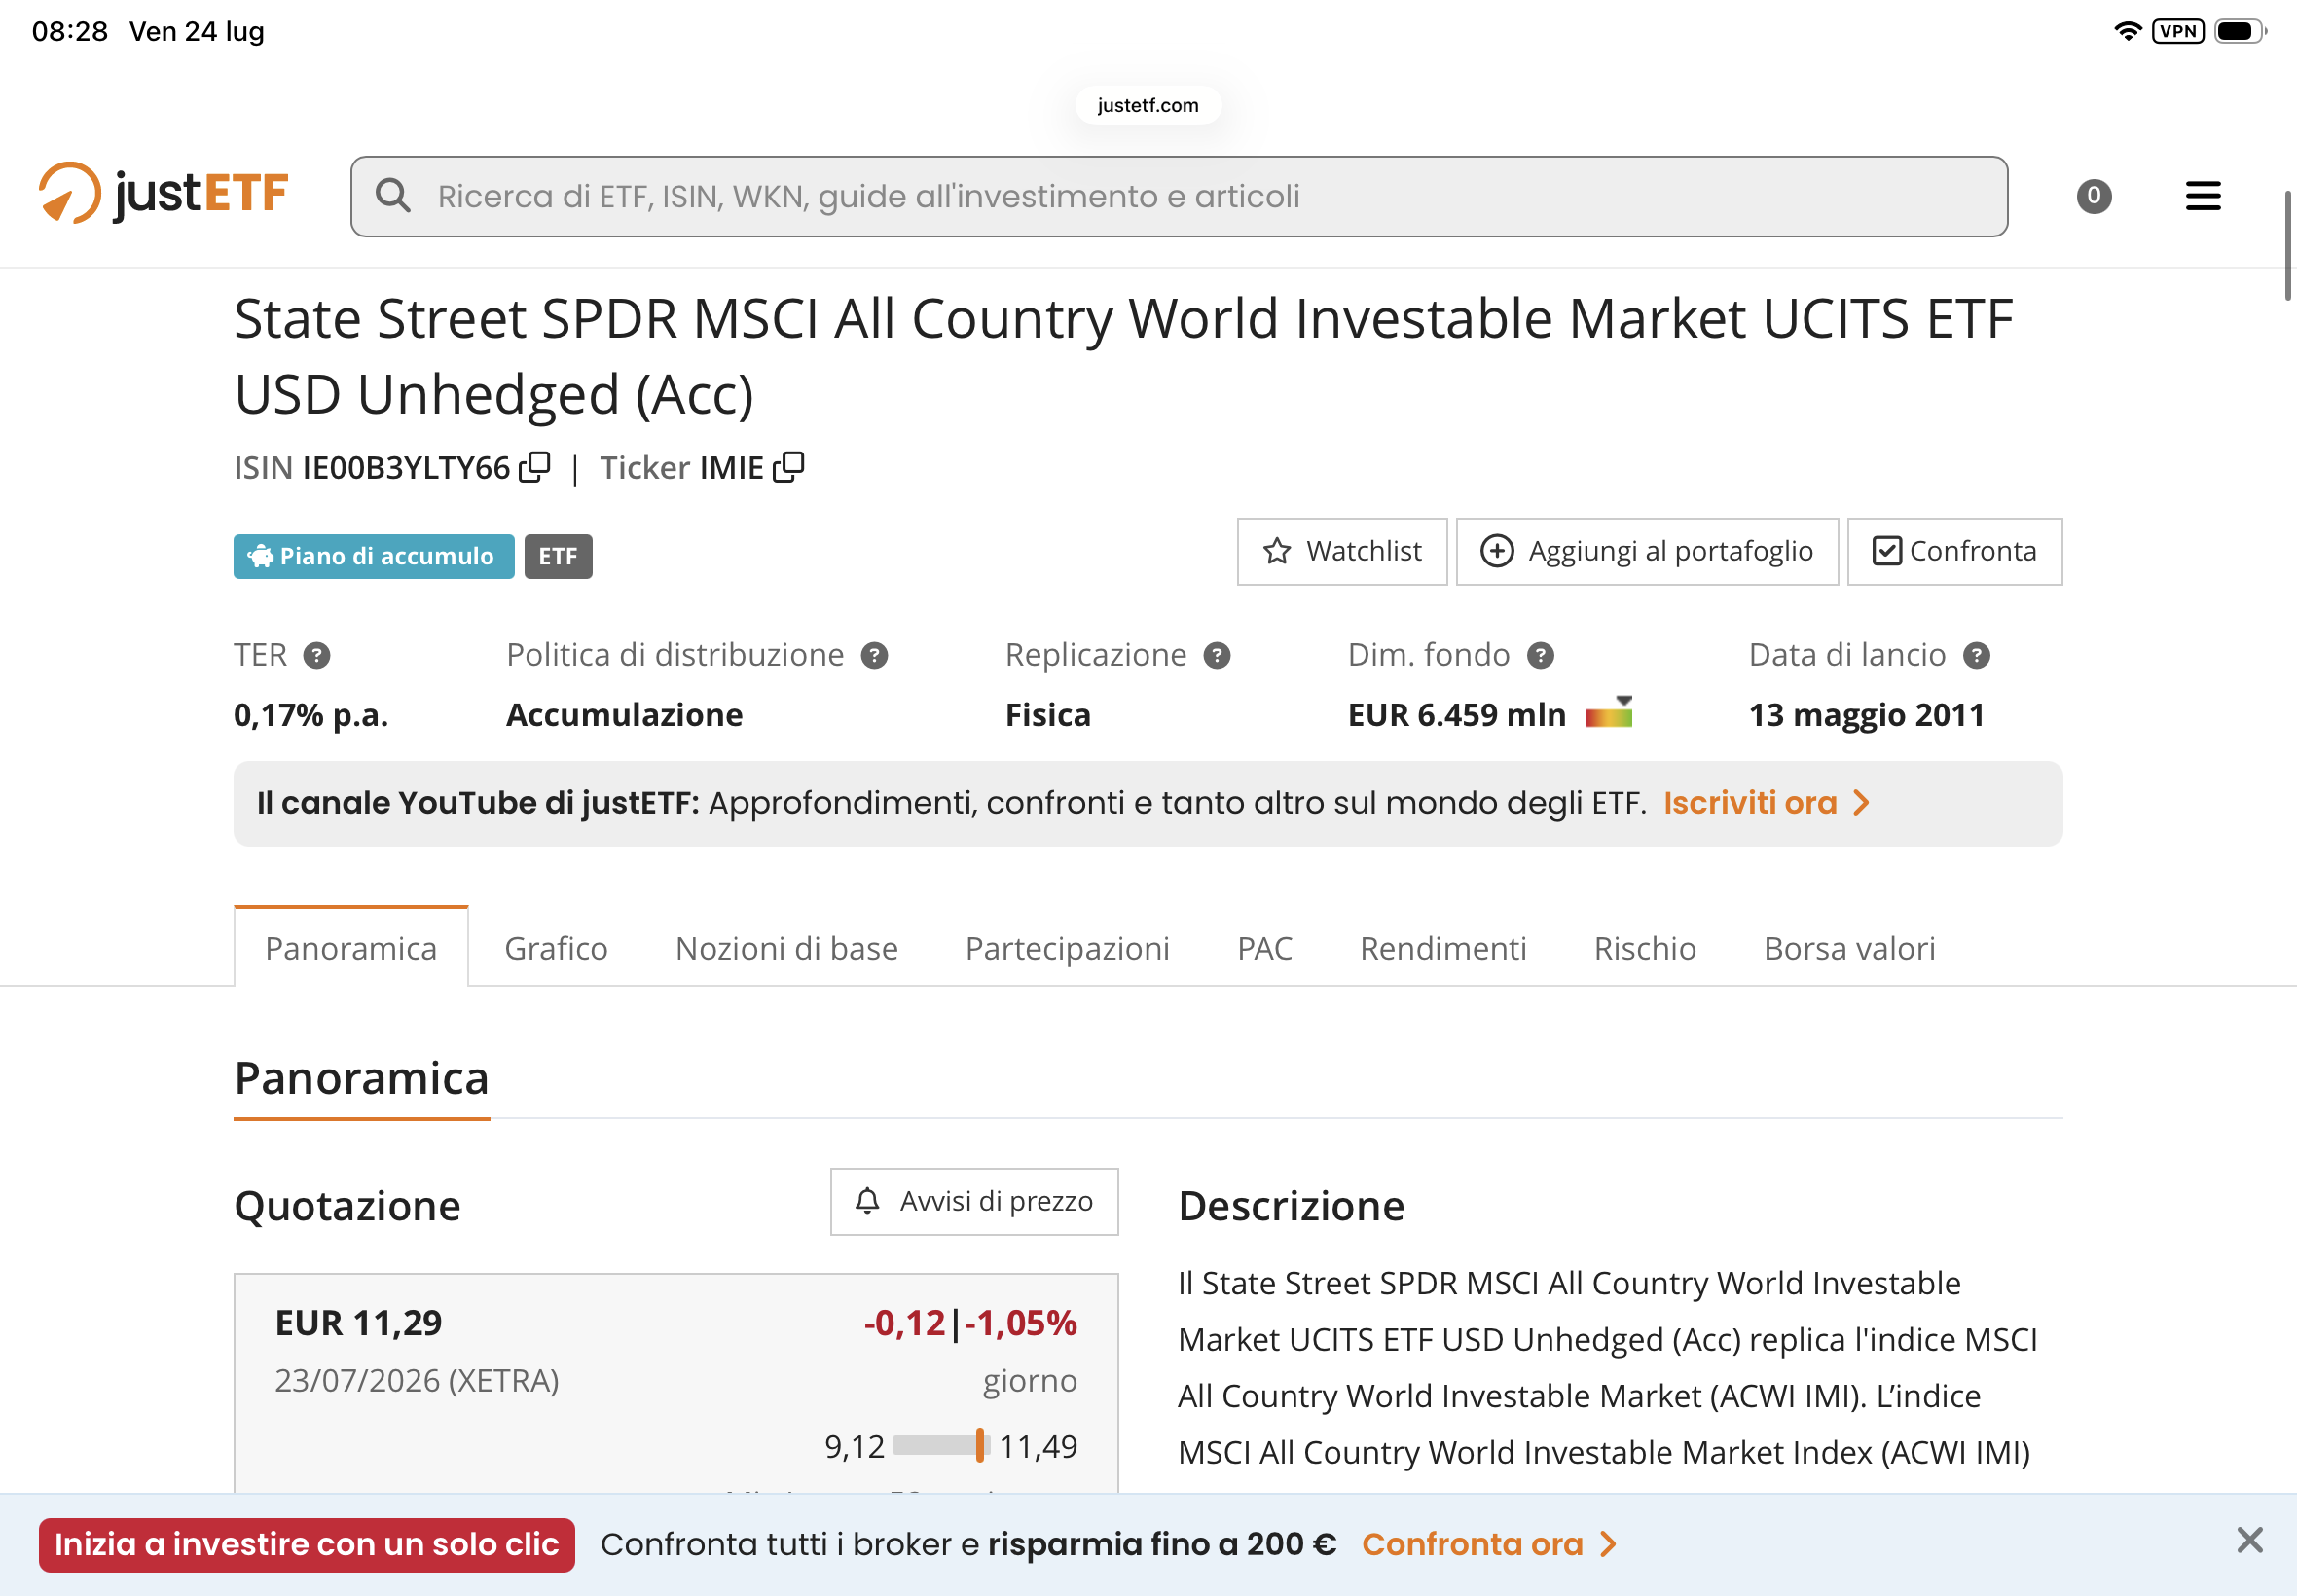Open the hamburger menu
The image size is (2297, 1596).
pos(2203,196)
